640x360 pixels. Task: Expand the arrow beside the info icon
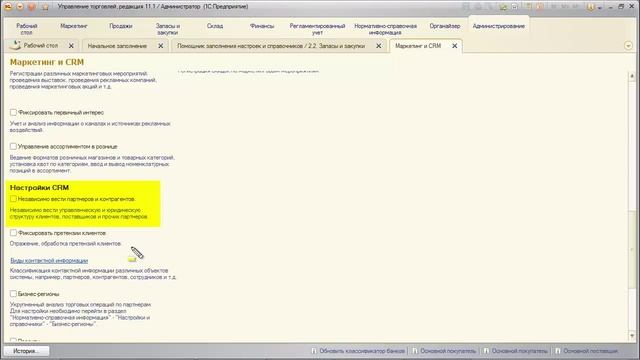(x=600, y=7)
